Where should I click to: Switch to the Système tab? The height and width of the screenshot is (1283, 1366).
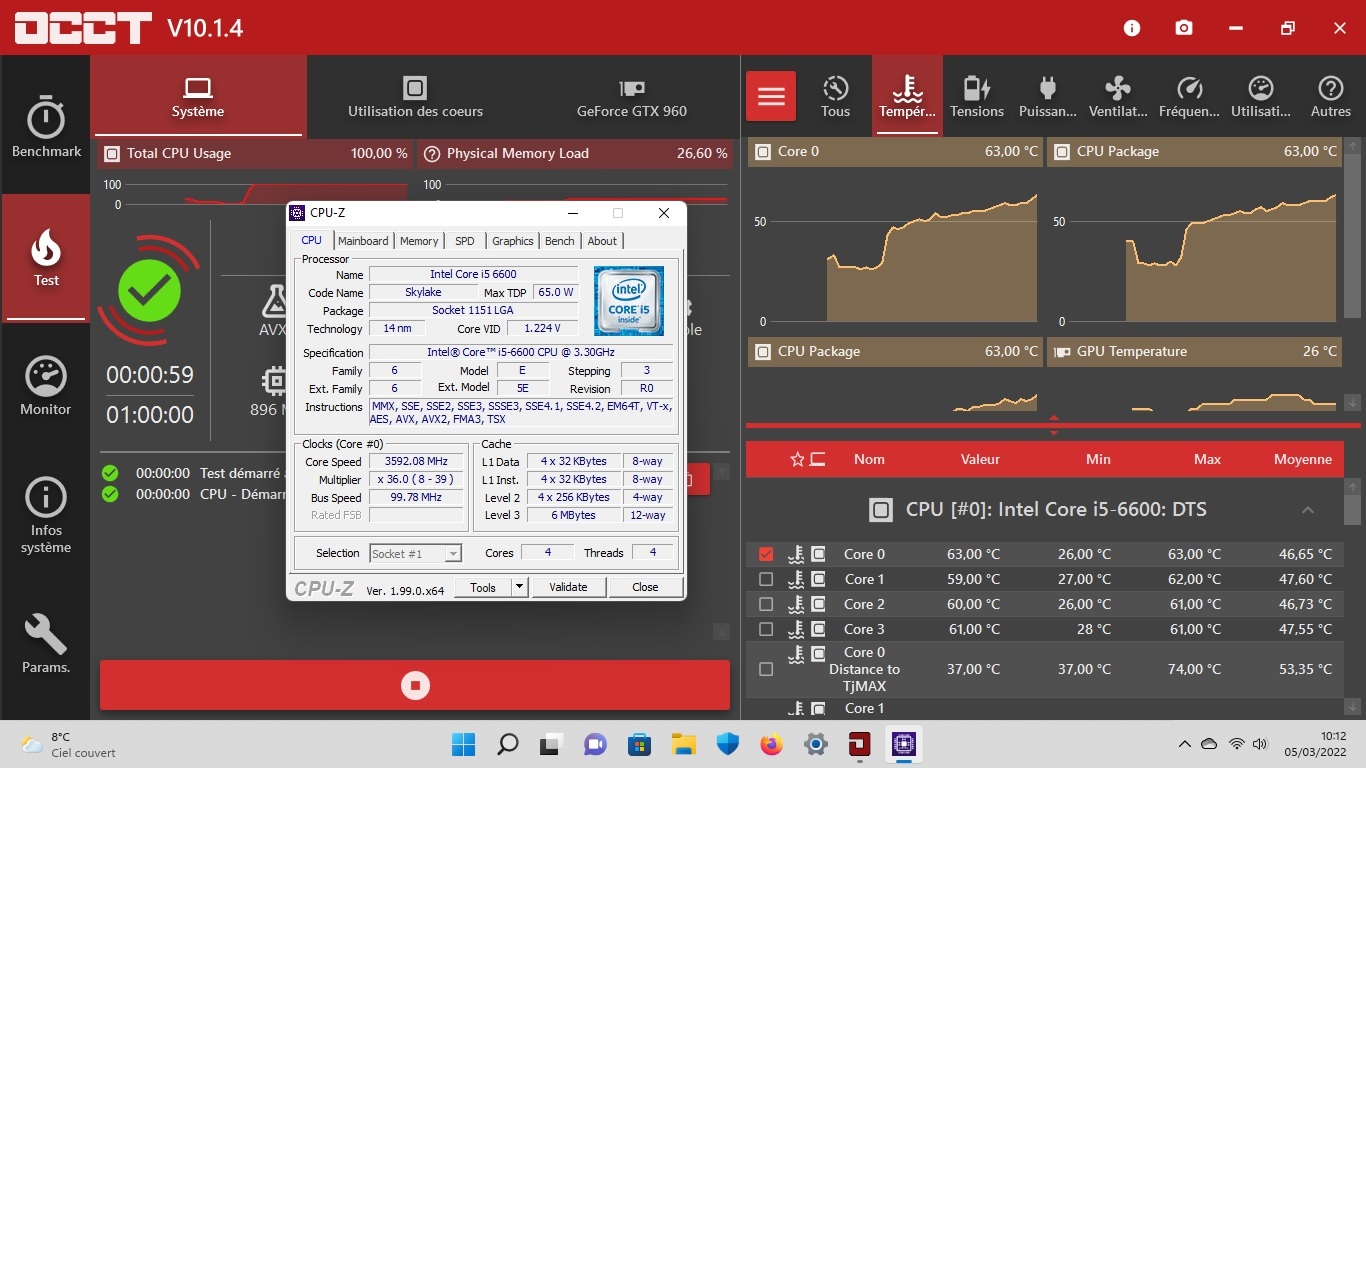(198, 97)
